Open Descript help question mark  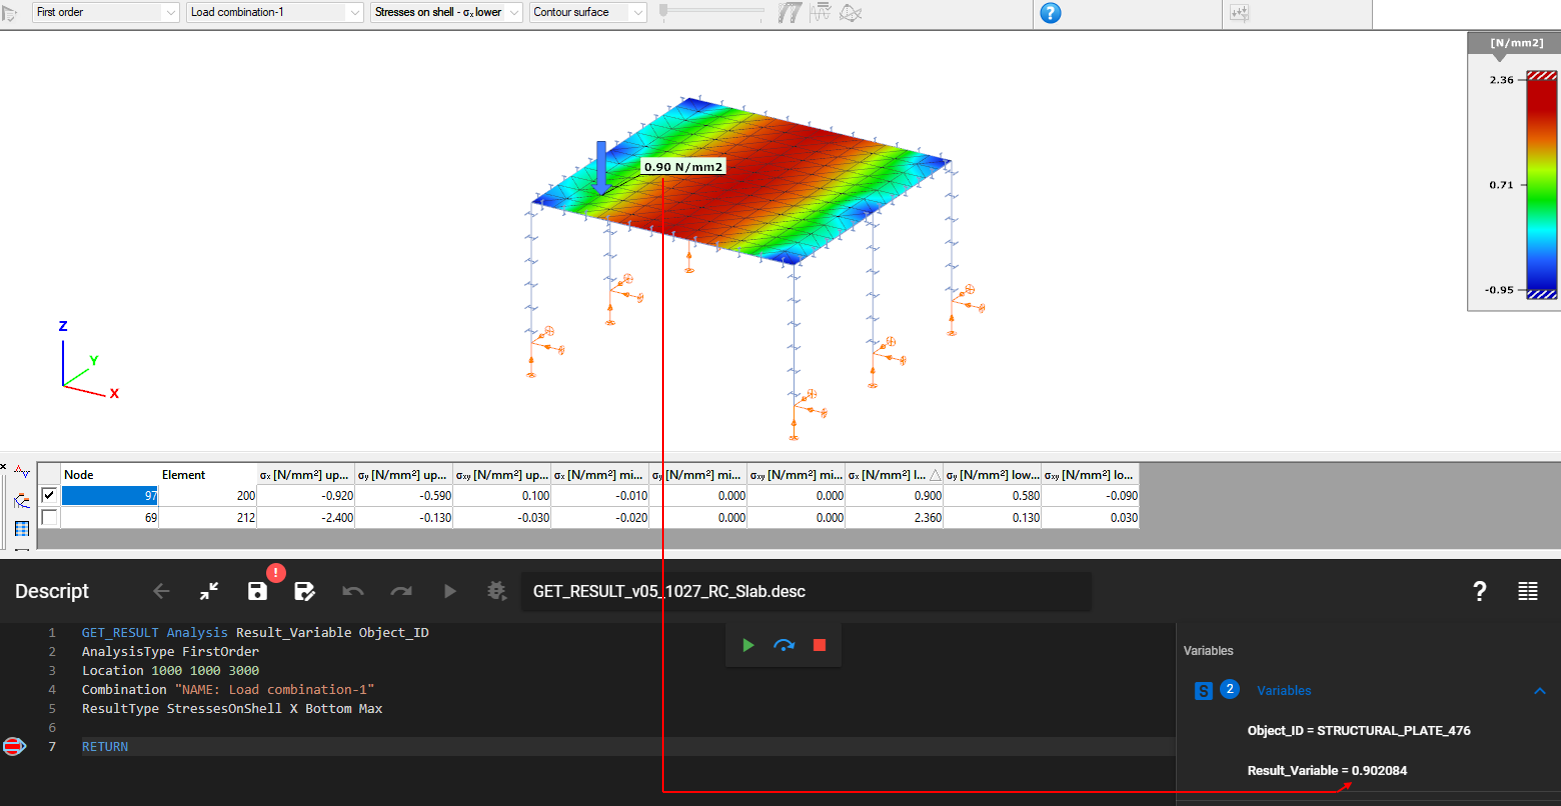(x=1480, y=591)
